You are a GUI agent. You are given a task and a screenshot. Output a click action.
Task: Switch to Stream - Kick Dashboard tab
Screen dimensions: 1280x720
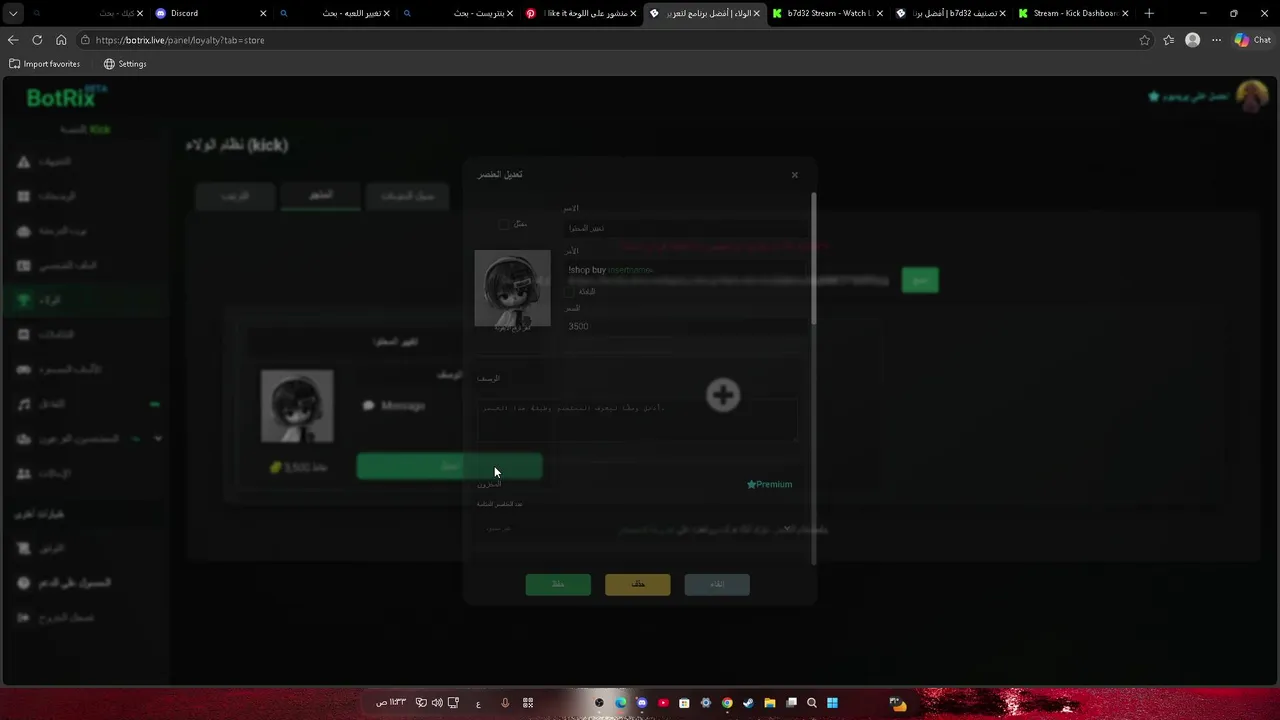pos(1074,13)
